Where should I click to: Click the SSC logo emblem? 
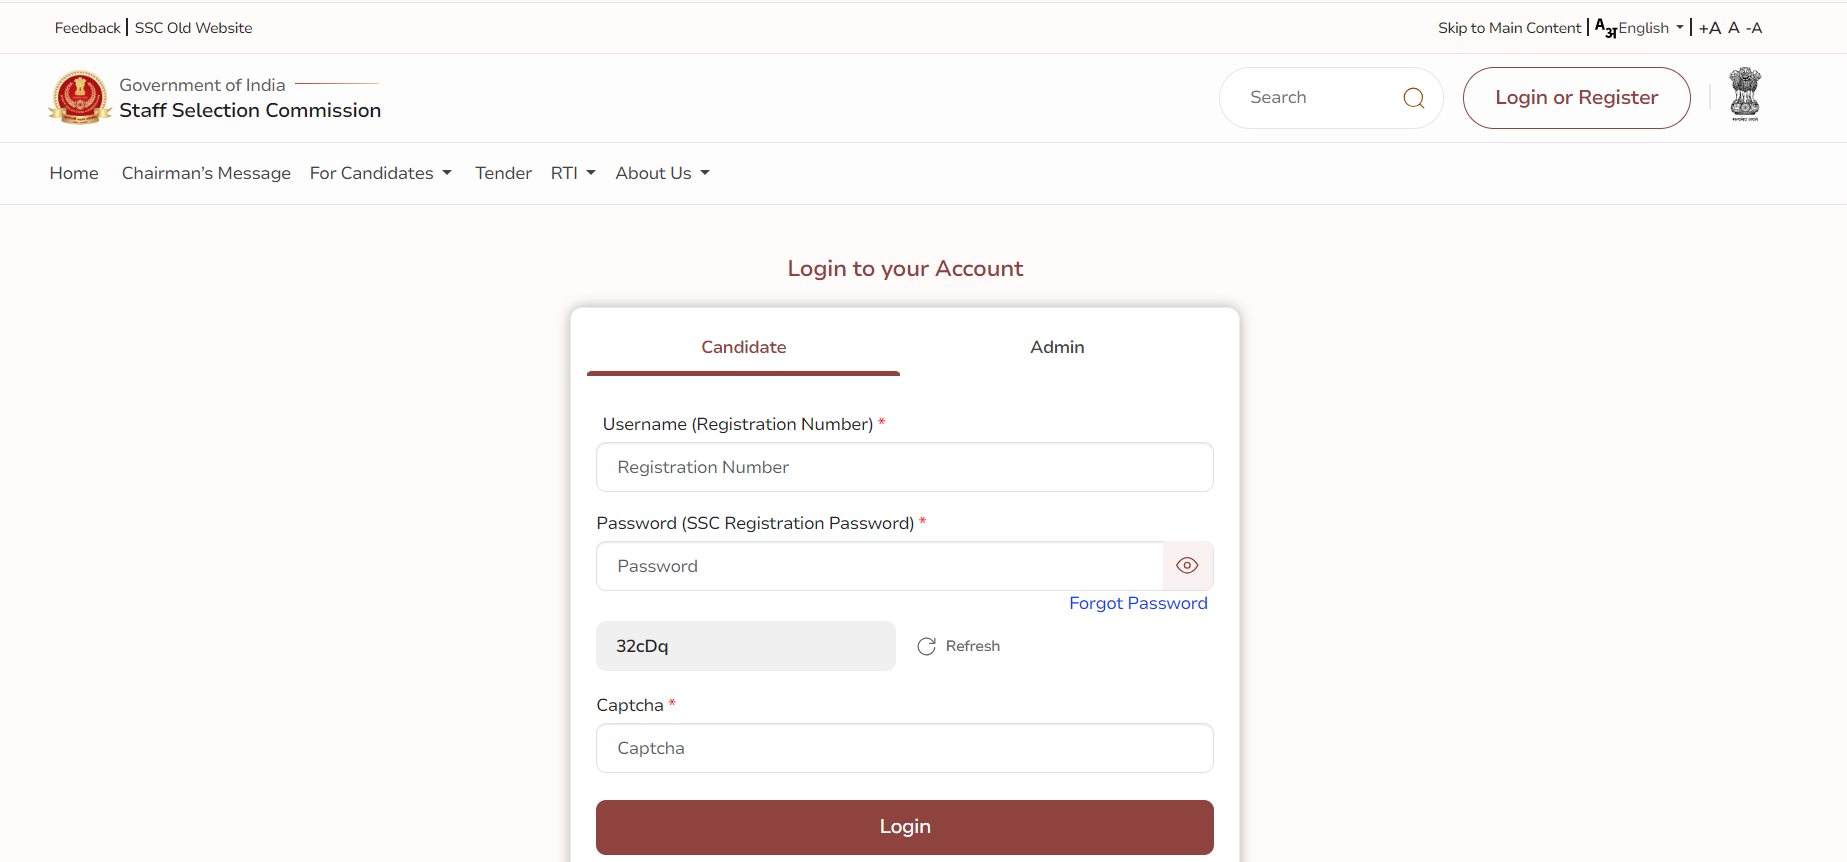coord(80,97)
